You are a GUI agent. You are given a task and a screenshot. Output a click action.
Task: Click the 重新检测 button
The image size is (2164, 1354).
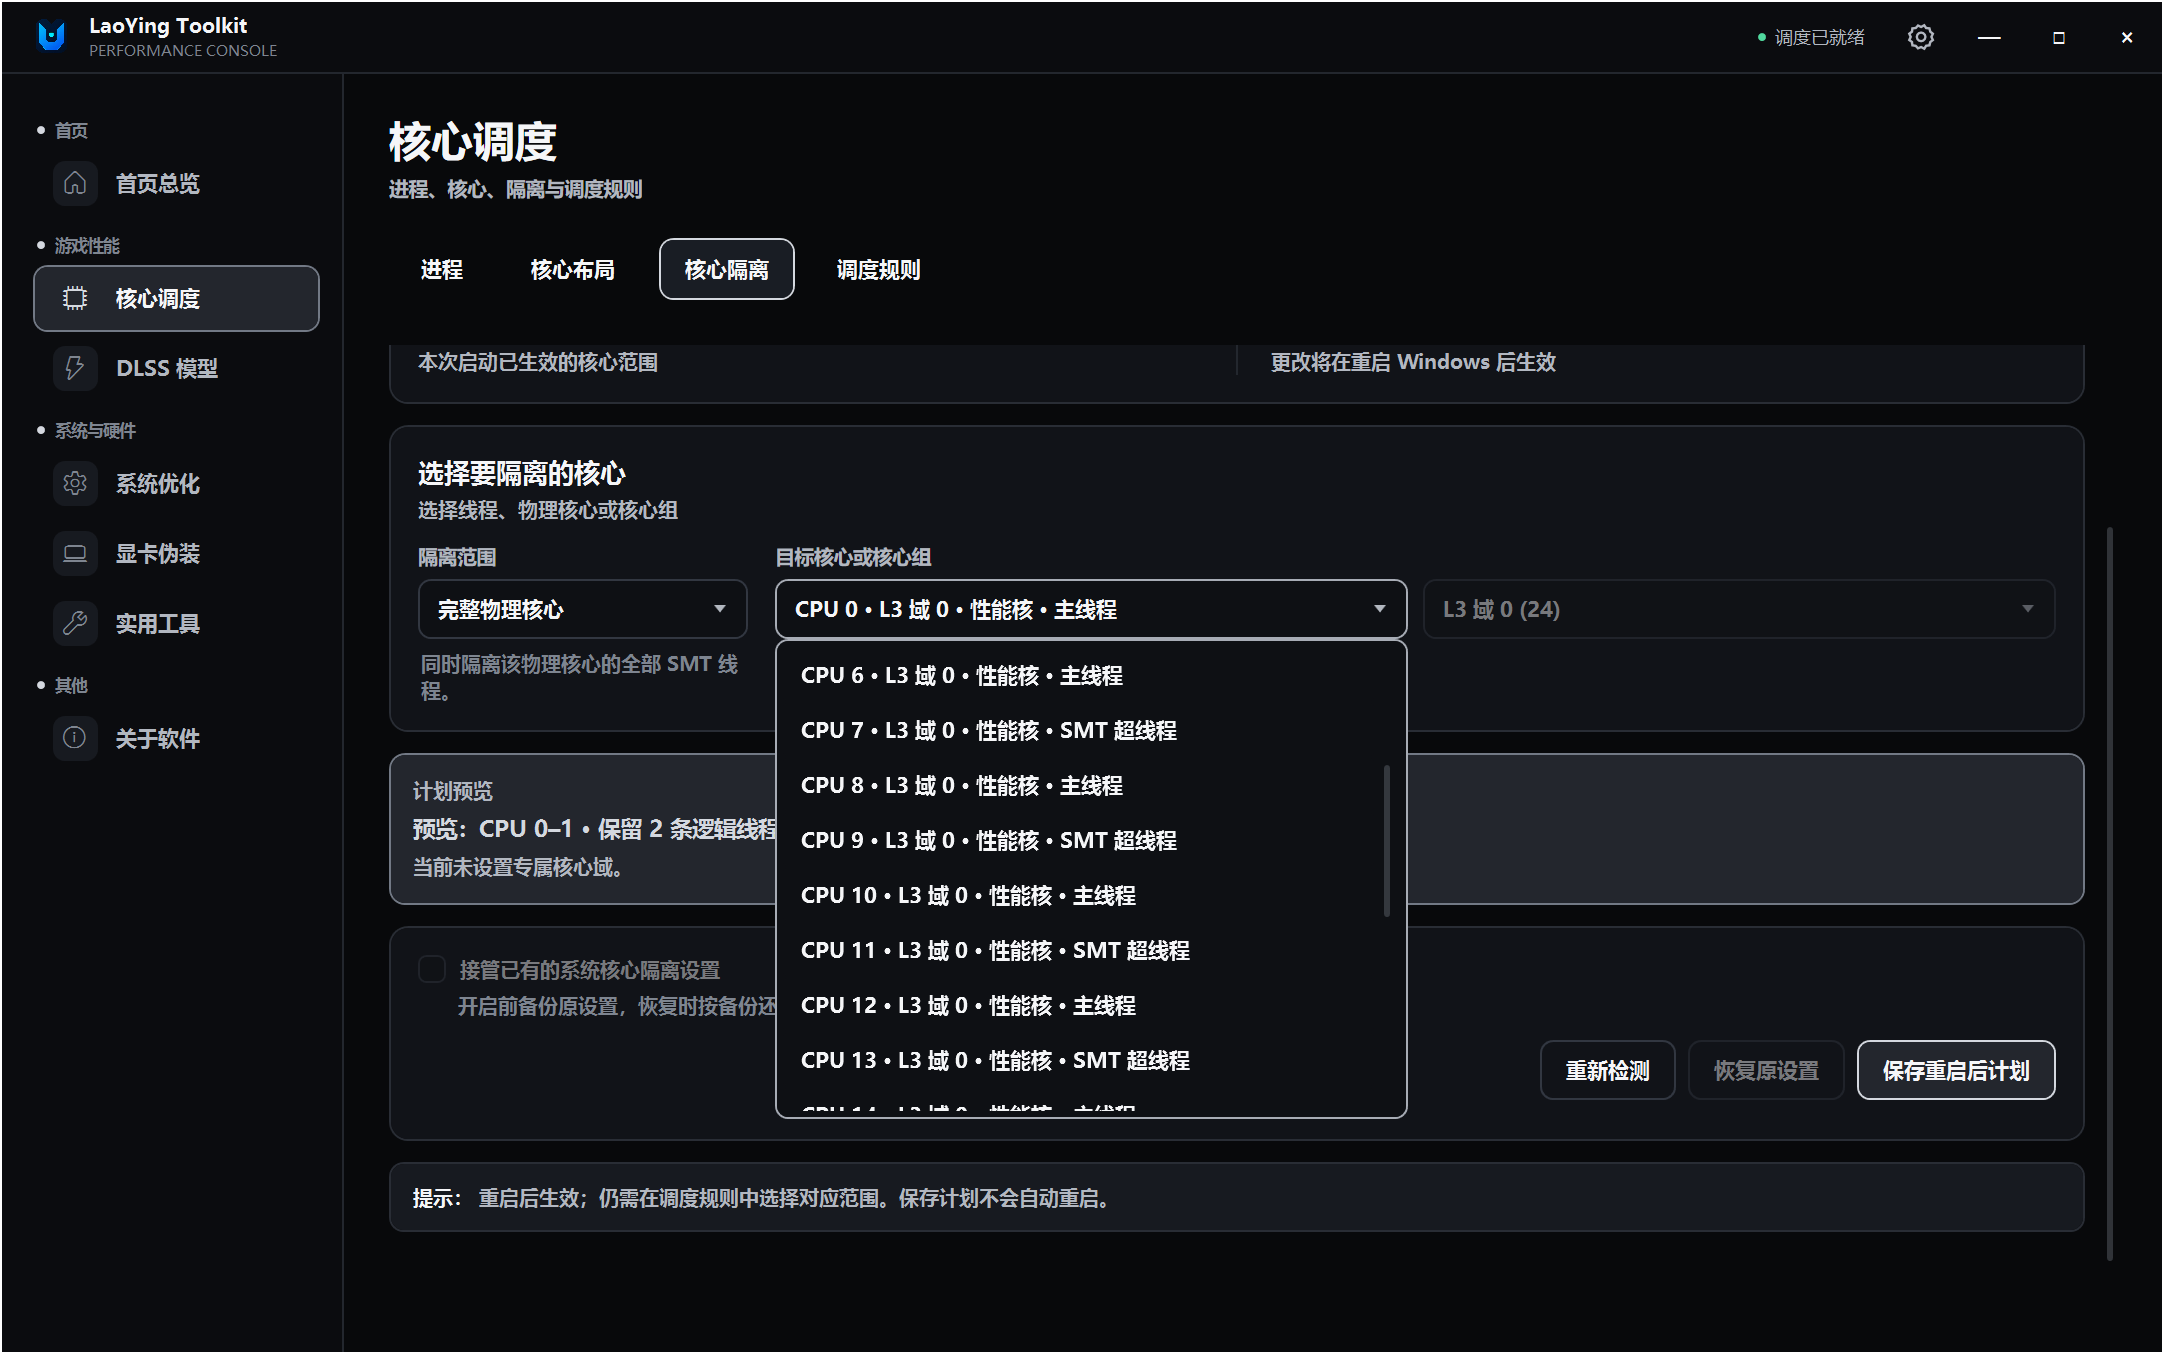(x=1607, y=1070)
